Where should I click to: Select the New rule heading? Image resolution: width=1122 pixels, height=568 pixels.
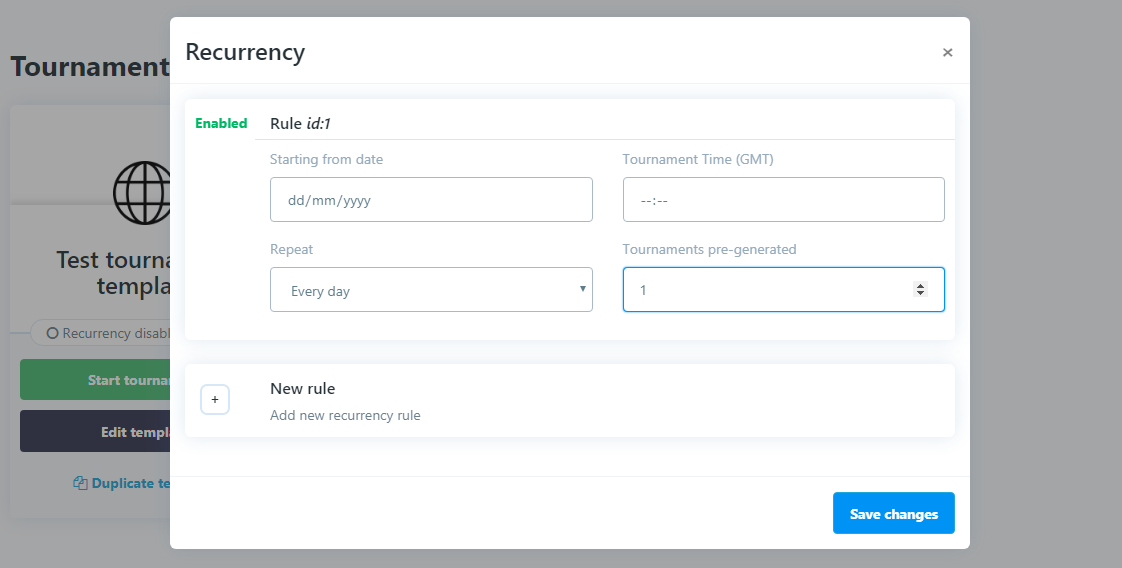[302, 388]
